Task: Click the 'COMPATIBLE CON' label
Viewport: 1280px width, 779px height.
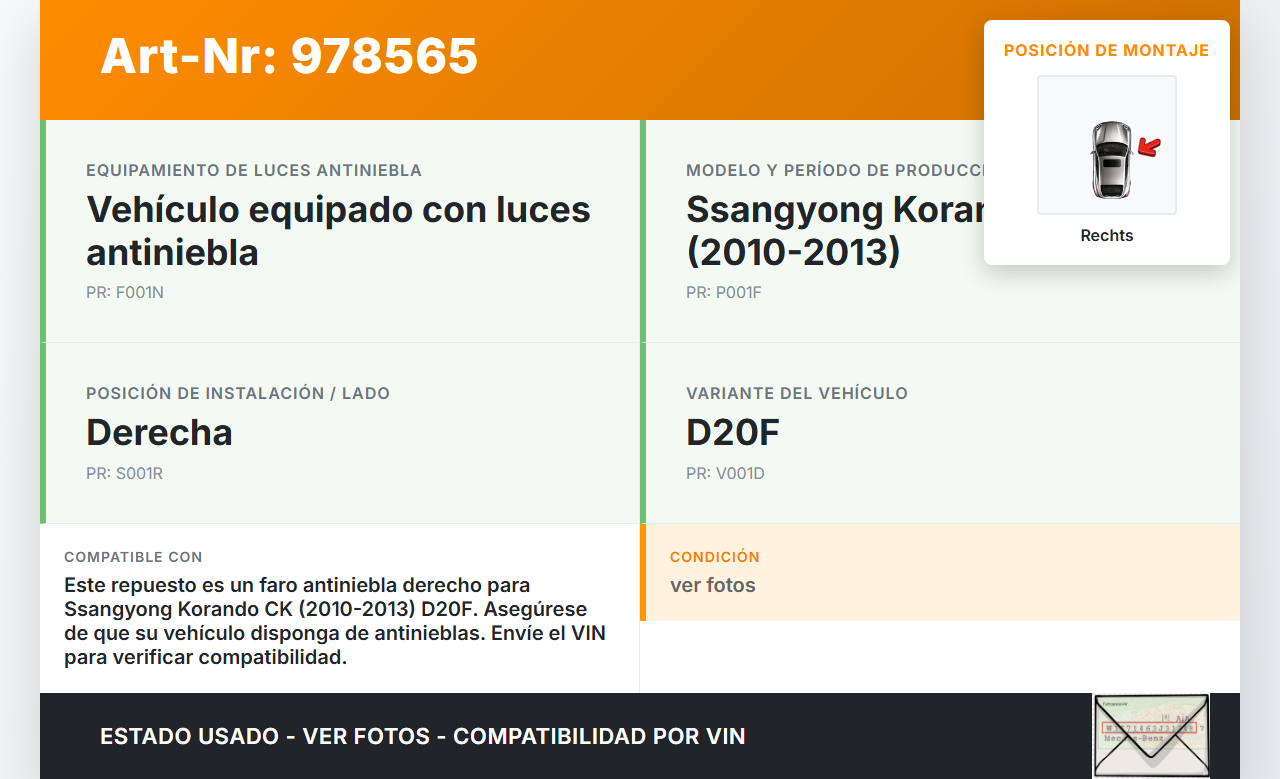Action: (x=133, y=557)
